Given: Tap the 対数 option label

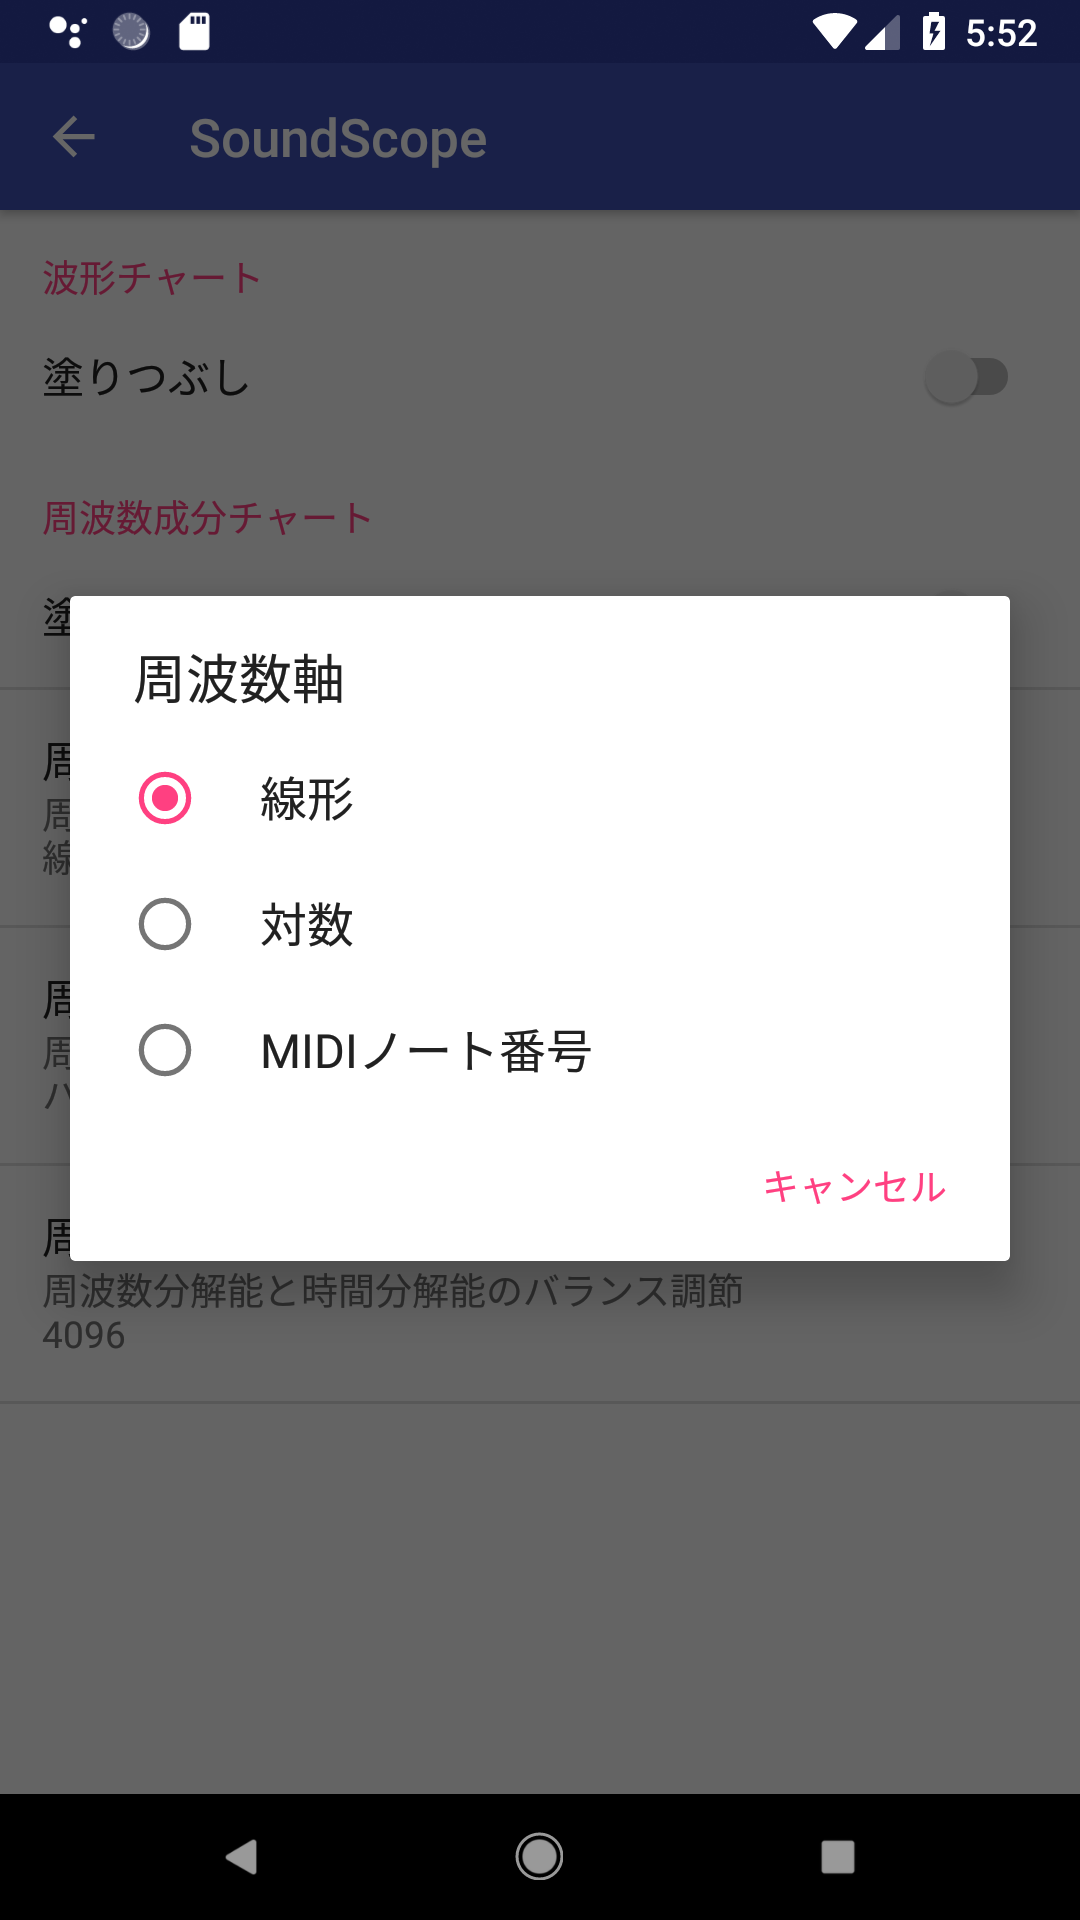Looking at the screenshot, I should [307, 925].
